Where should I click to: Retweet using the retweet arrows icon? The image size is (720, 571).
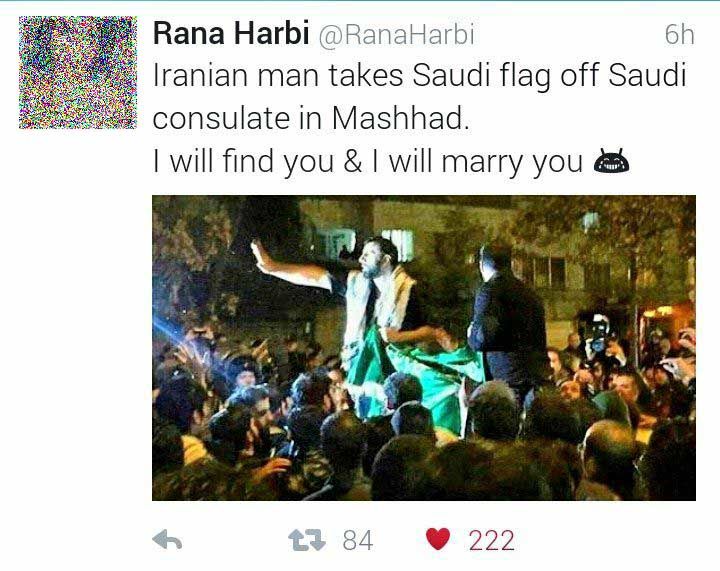tap(307, 540)
